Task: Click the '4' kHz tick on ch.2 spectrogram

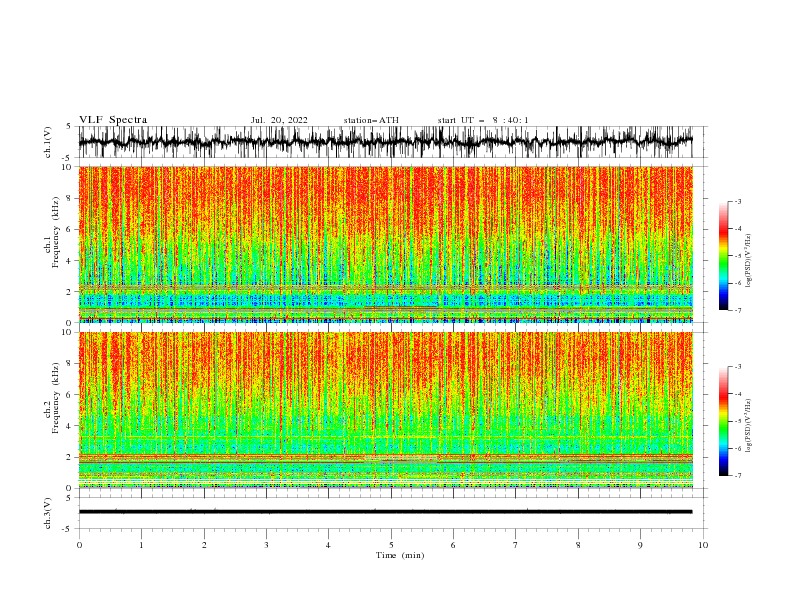Action: pos(70,426)
